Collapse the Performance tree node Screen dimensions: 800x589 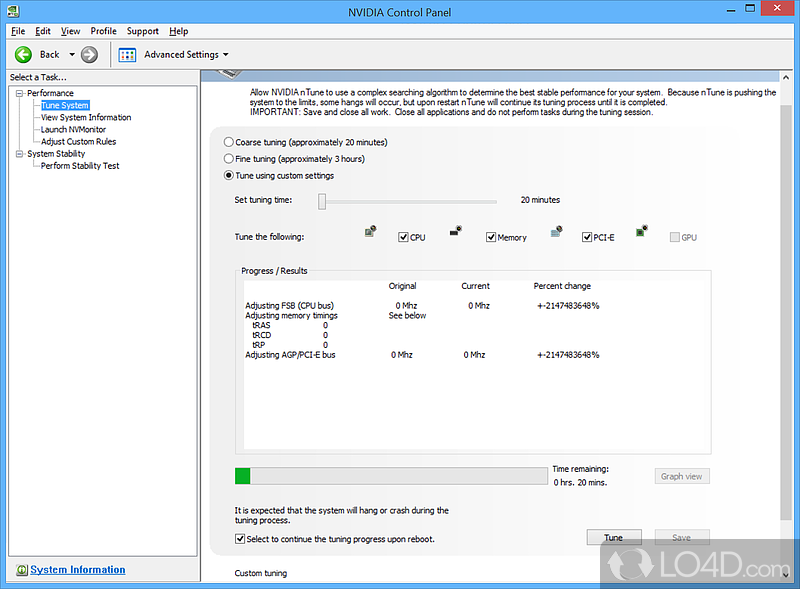(18, 93)
